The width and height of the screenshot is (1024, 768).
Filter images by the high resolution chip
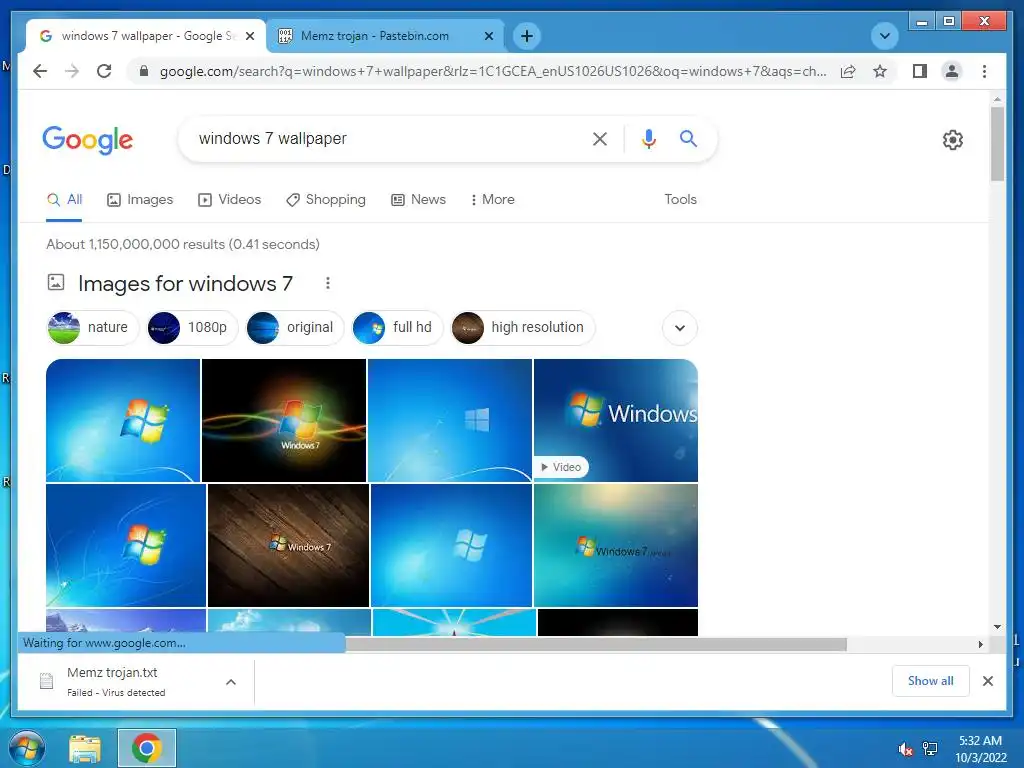click(x=522, y=327)
